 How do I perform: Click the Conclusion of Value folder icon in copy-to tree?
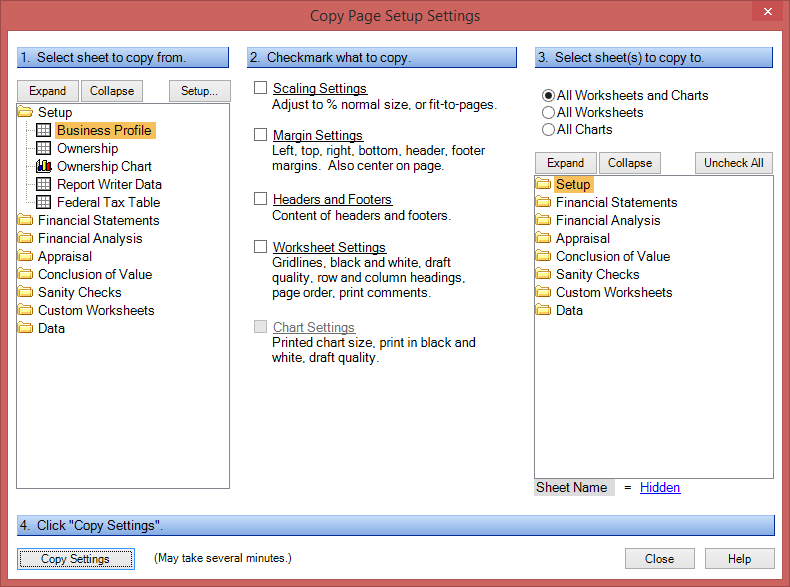click(x=543, y=256)
